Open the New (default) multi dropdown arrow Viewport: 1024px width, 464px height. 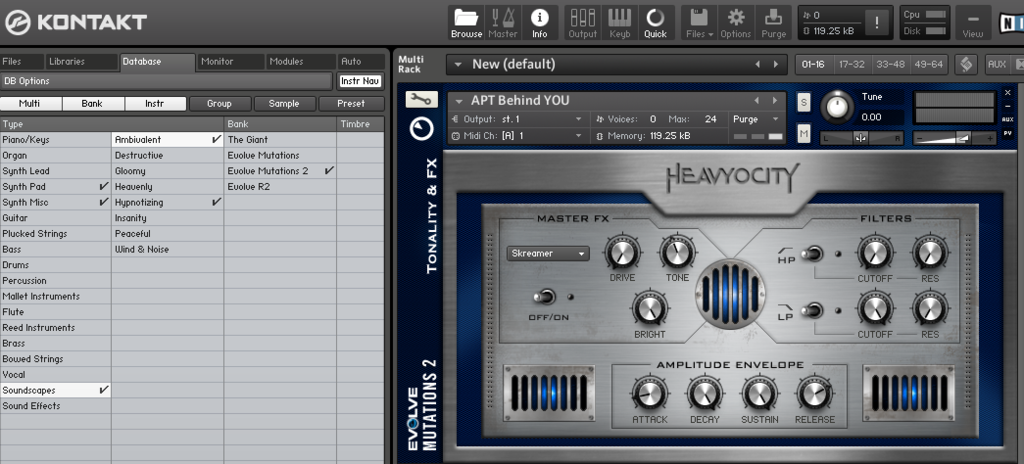pyautogui.click(x=458, y=65)
